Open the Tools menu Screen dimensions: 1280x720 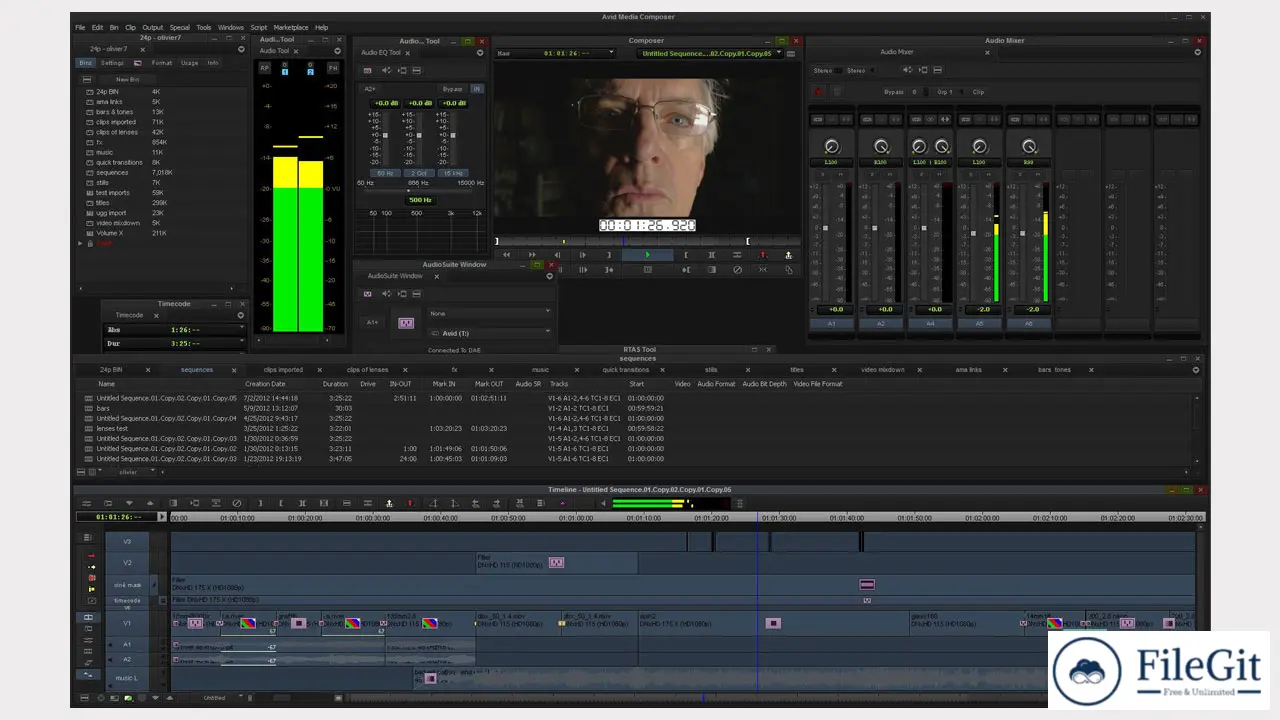pos(204,27)
